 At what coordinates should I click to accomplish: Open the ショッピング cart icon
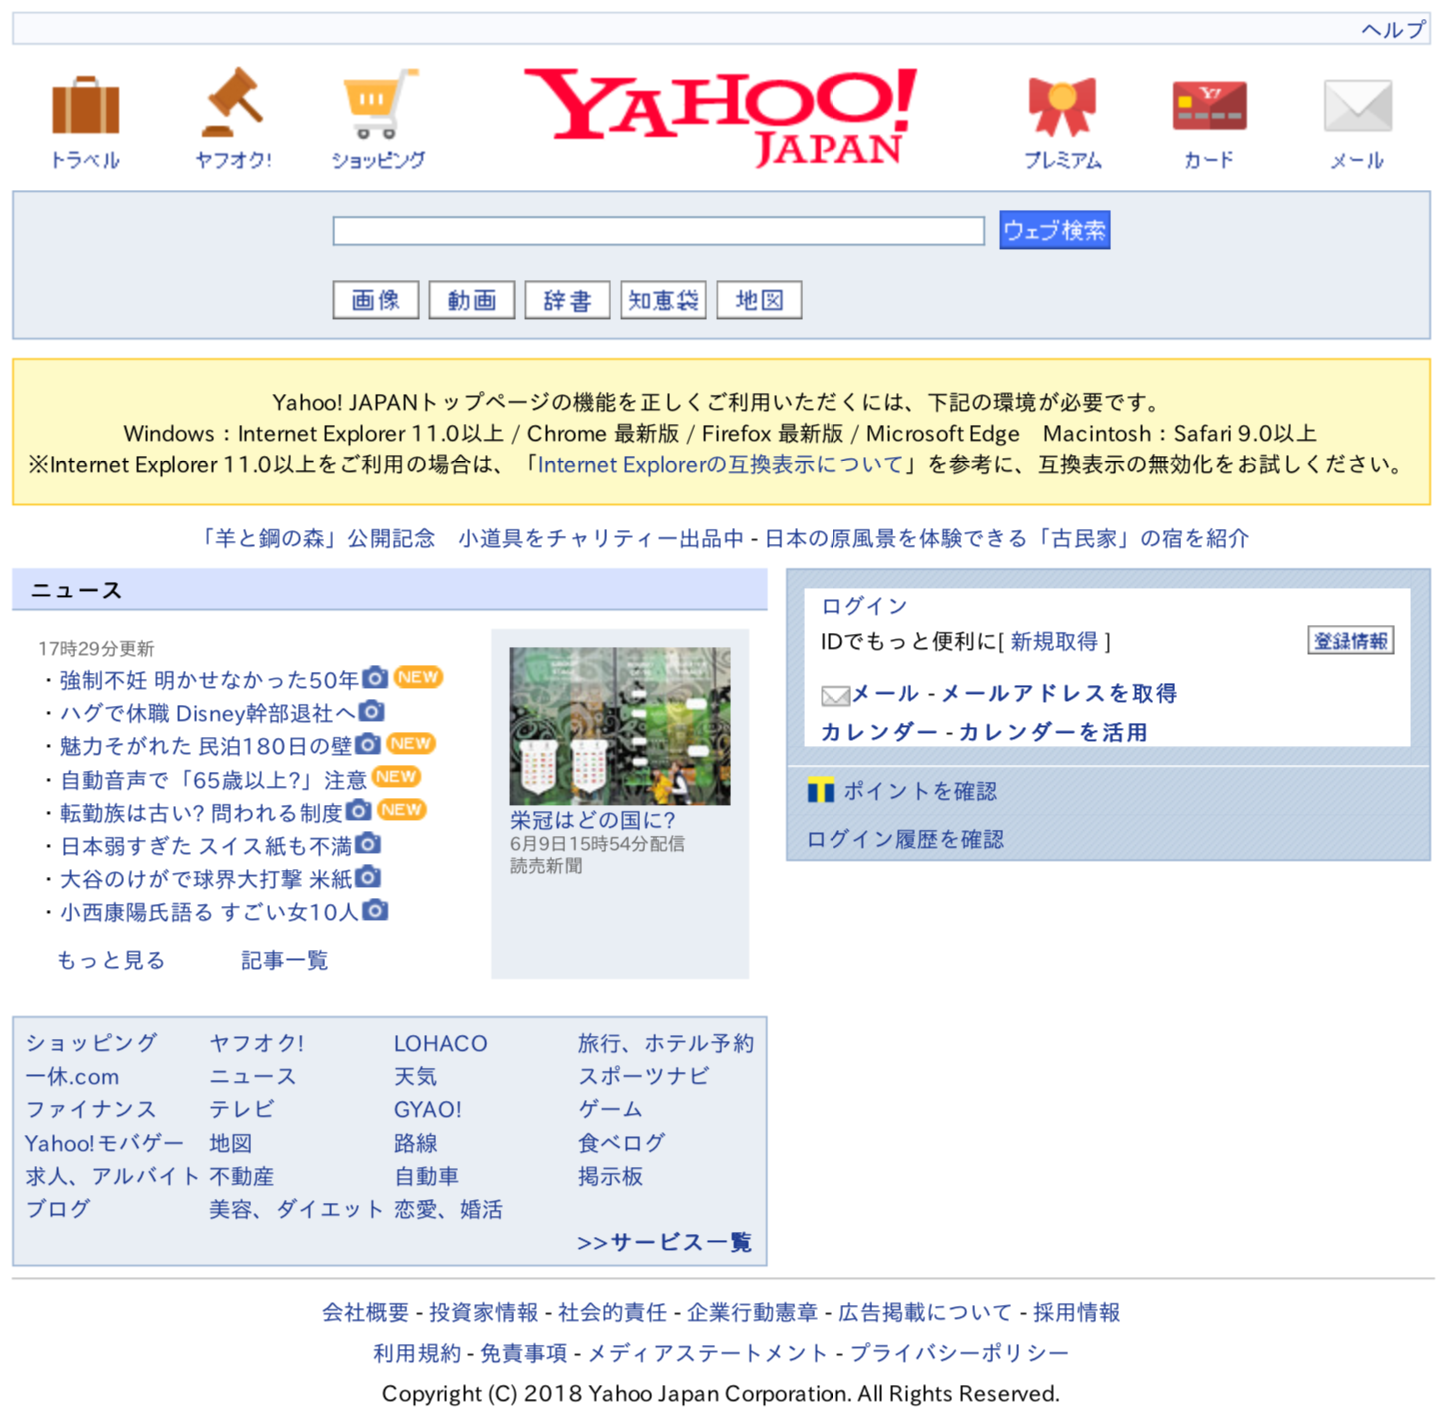click(x=379, y=104)
